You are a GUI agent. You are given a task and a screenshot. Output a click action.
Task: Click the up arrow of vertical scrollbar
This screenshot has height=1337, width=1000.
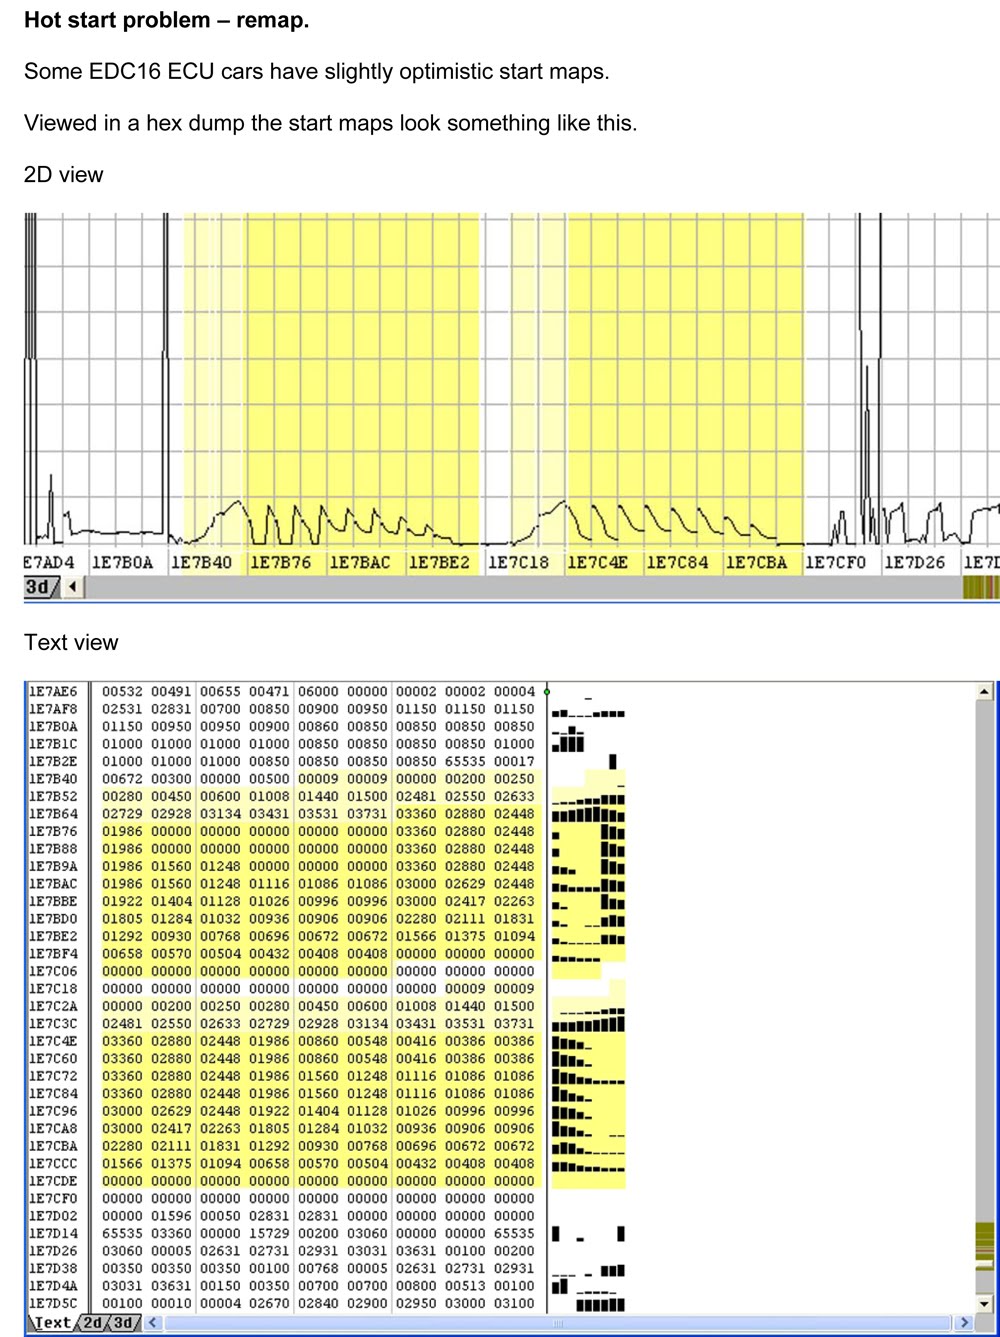[x=984, y=691]
